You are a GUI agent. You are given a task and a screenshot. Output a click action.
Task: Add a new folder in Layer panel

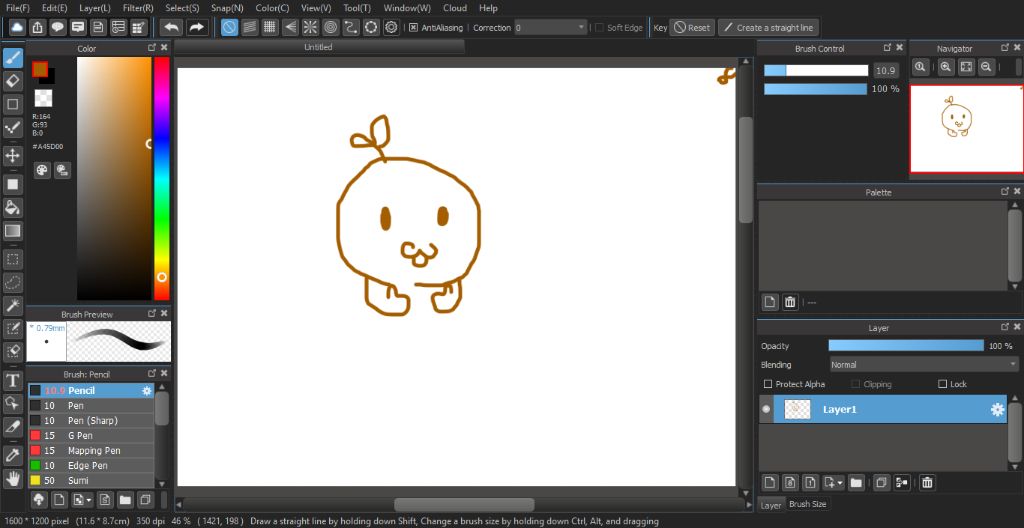(856, 483)
